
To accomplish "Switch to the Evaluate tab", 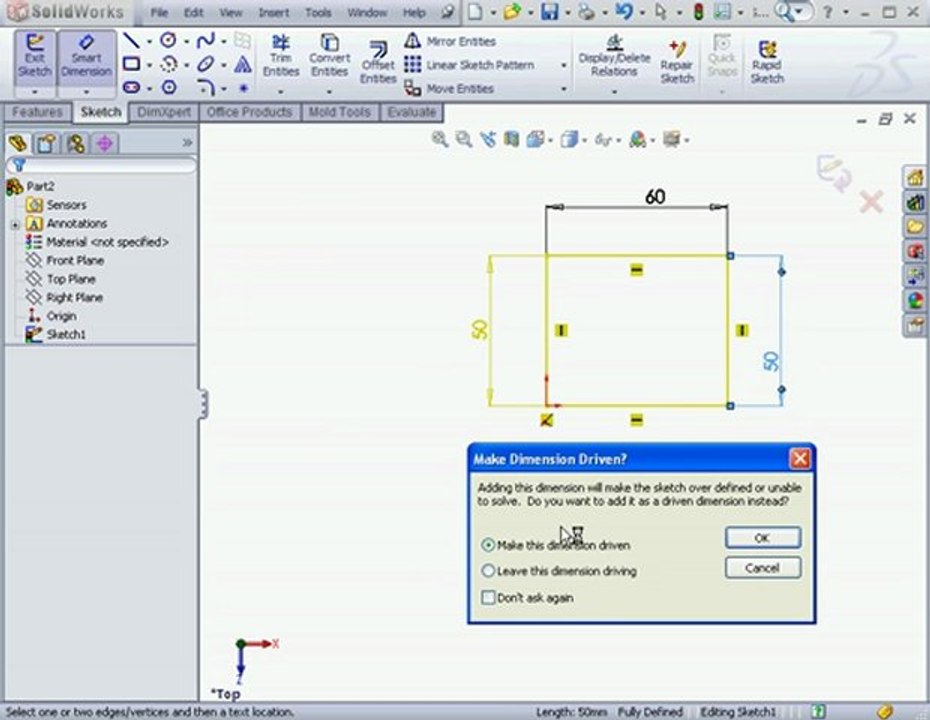I will (x=412, y=112).
